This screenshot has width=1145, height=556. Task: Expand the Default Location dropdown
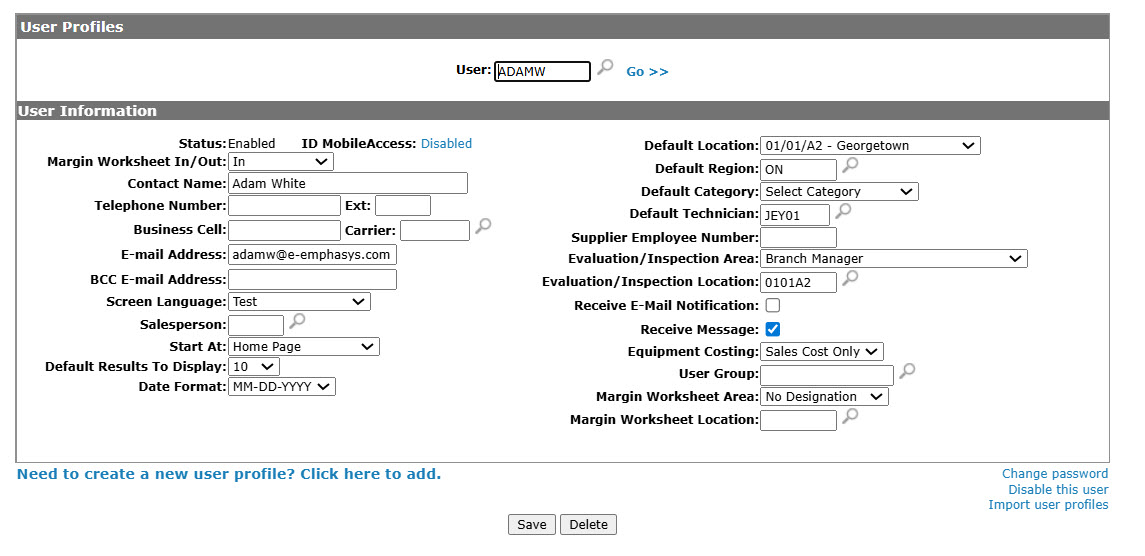870,145
